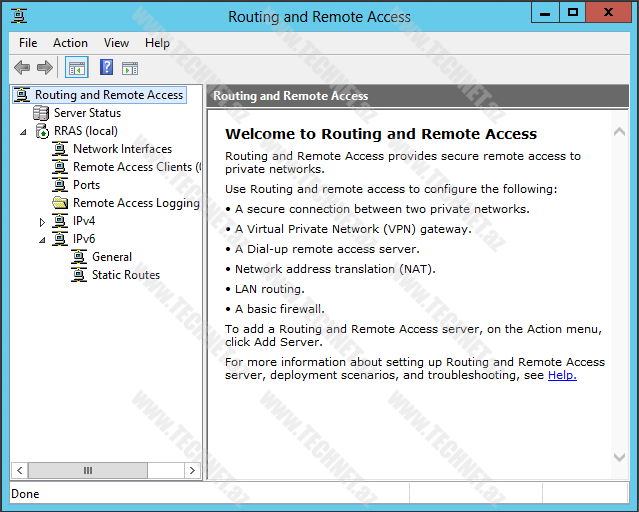Click the Back arrow toolbar icon

(22, 68)
